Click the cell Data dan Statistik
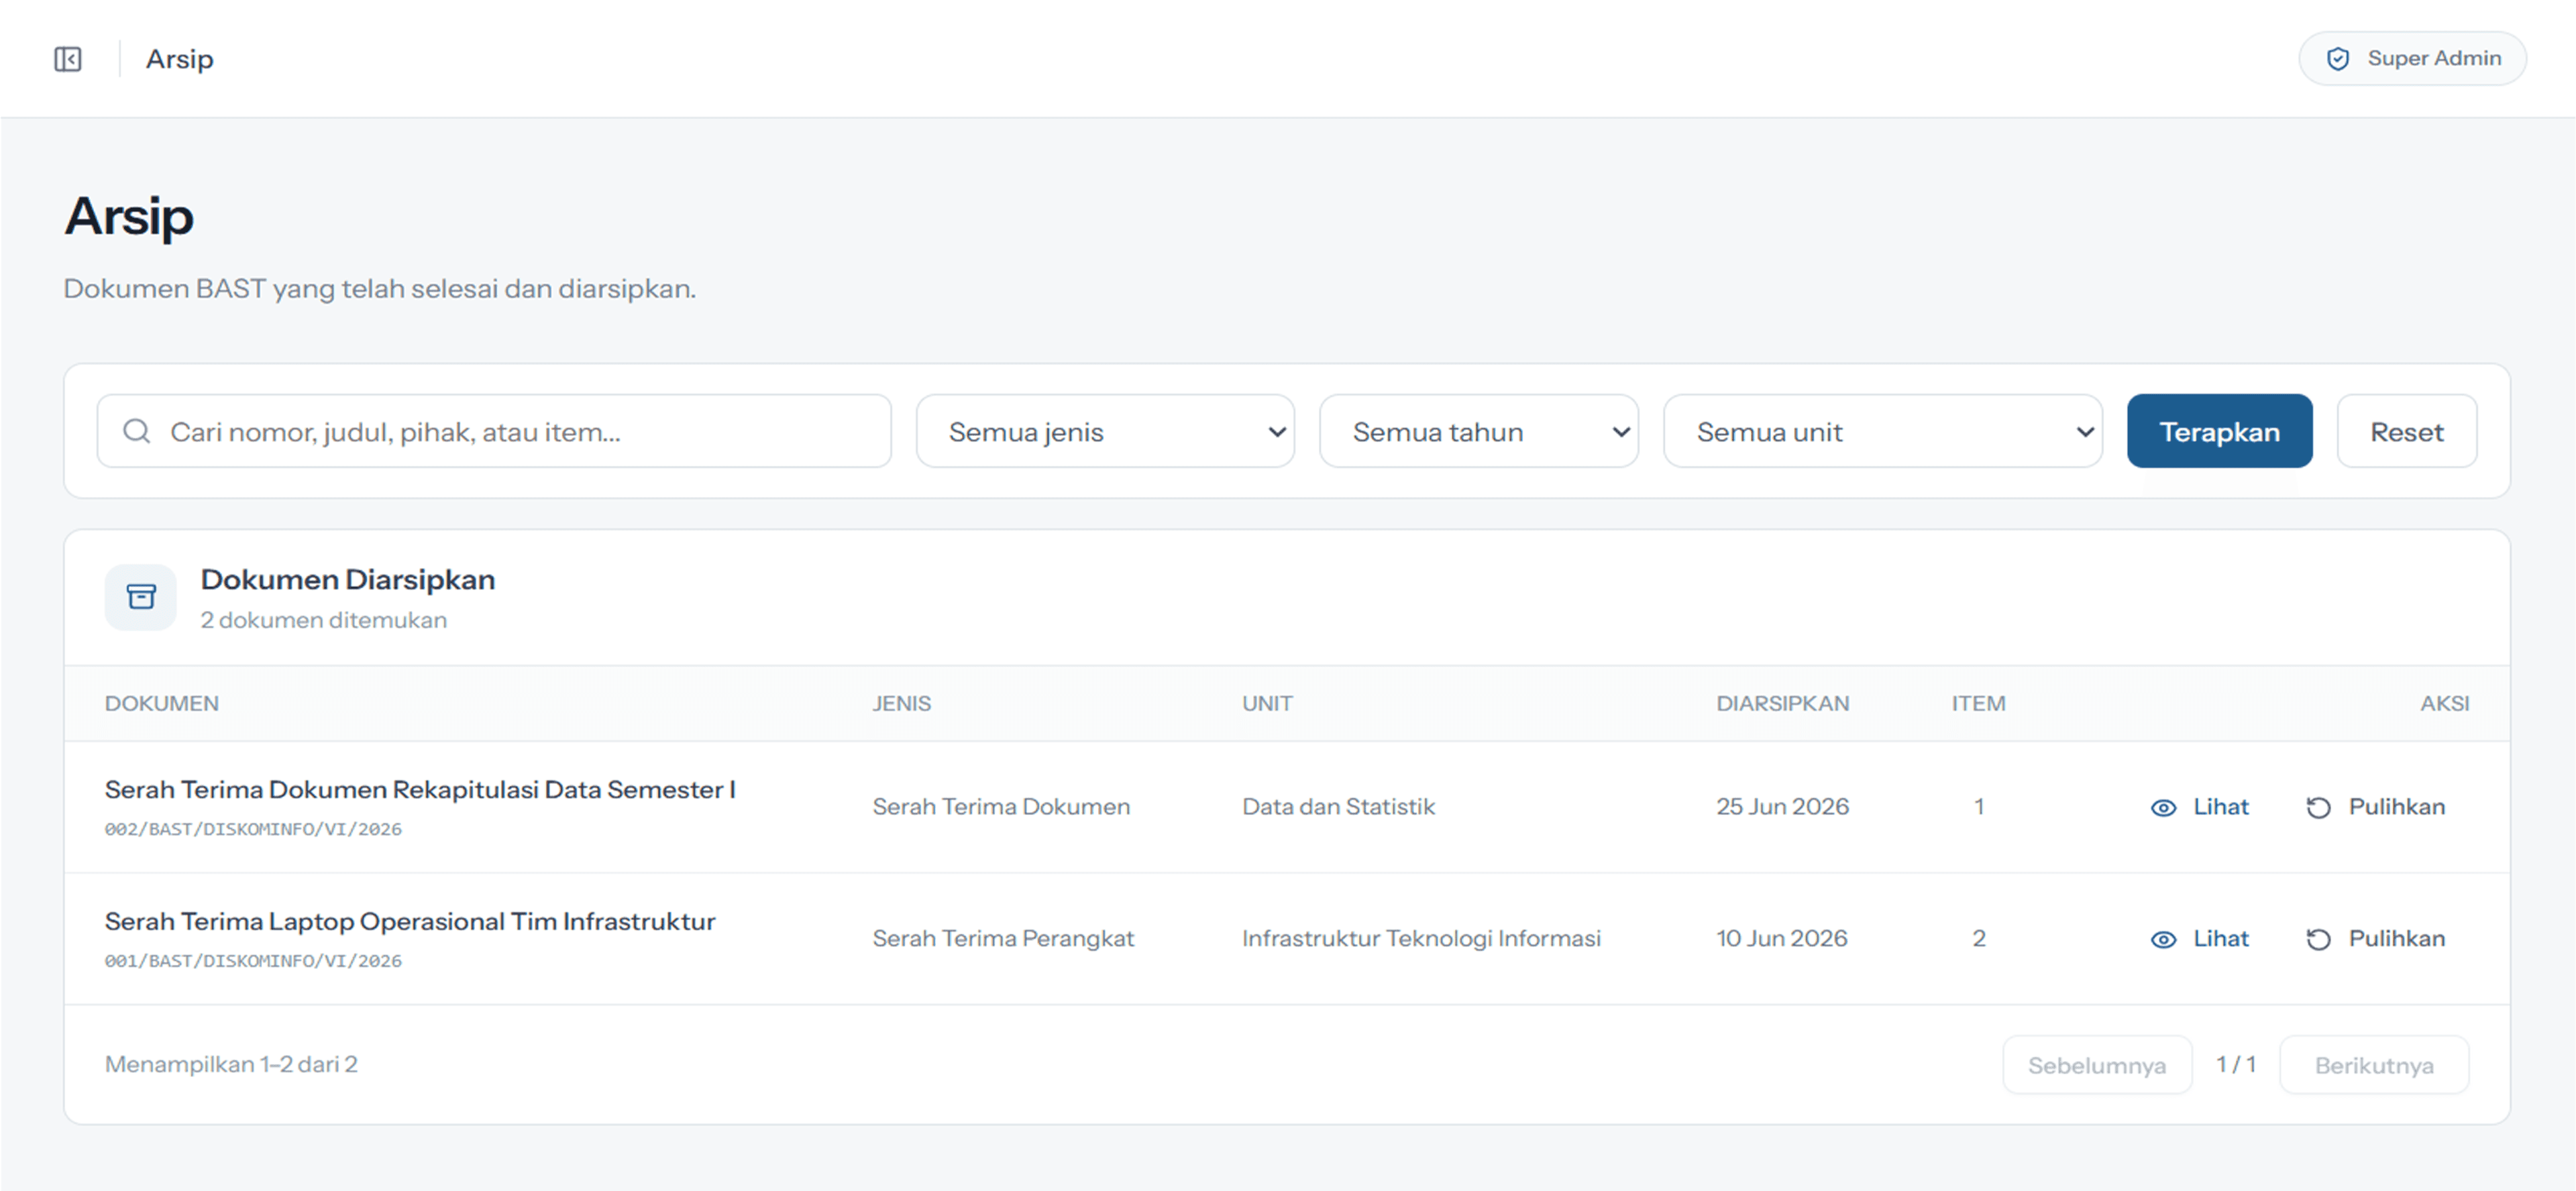The width and height of the screenshot is (2576, 1191). [x=1338, y=807]
